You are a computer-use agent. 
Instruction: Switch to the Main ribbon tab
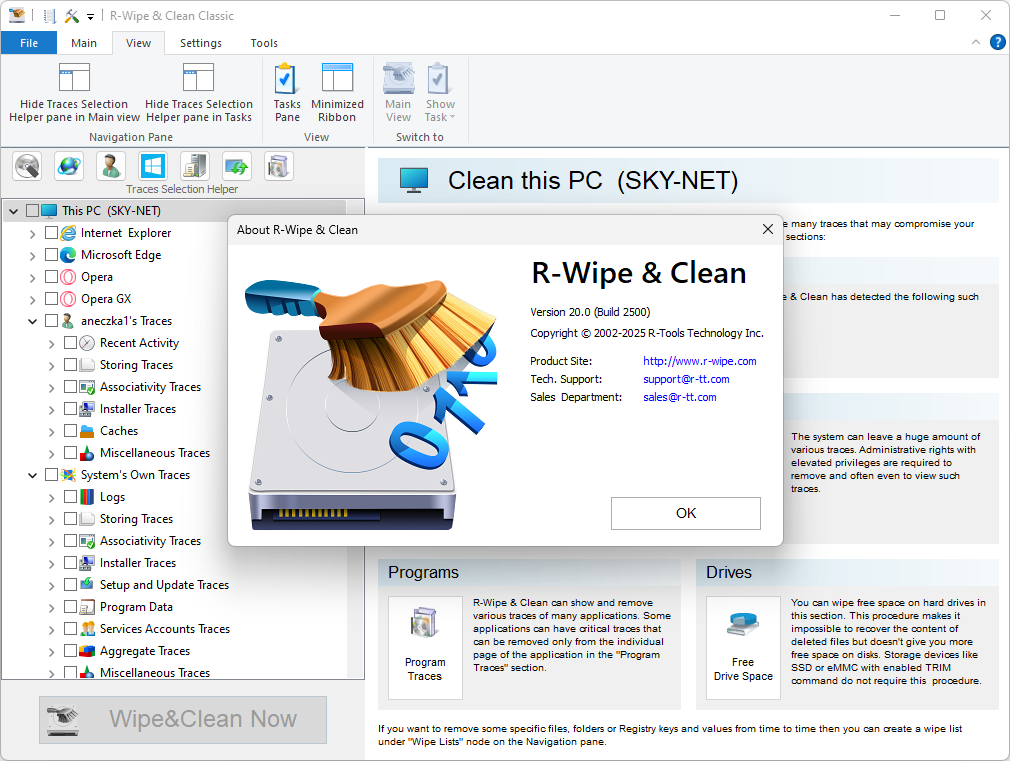(x=84, y=43)
